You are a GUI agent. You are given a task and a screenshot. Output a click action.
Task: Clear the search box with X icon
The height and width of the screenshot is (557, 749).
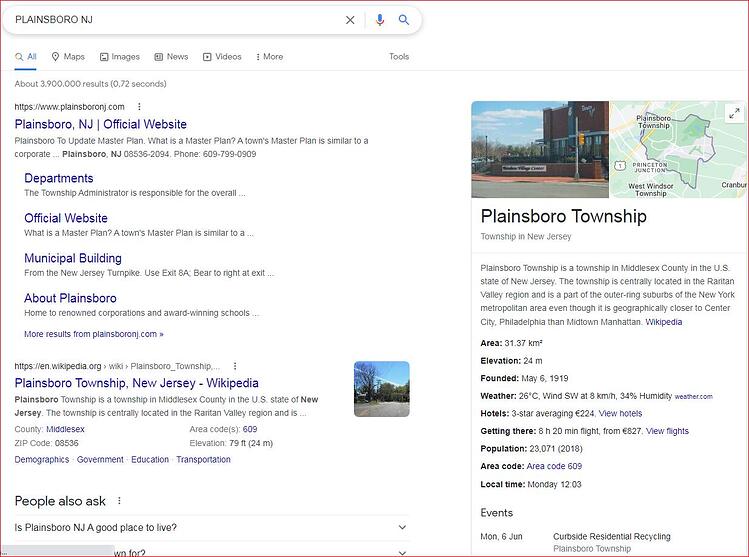[x=350, y=20]
